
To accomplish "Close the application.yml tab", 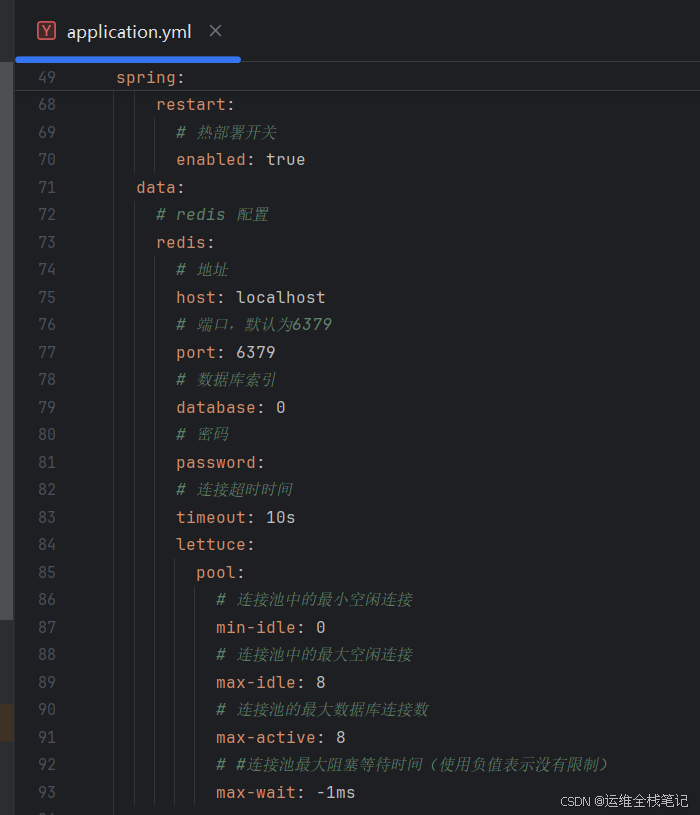I will pyautogui.click(x=215, y=31).
